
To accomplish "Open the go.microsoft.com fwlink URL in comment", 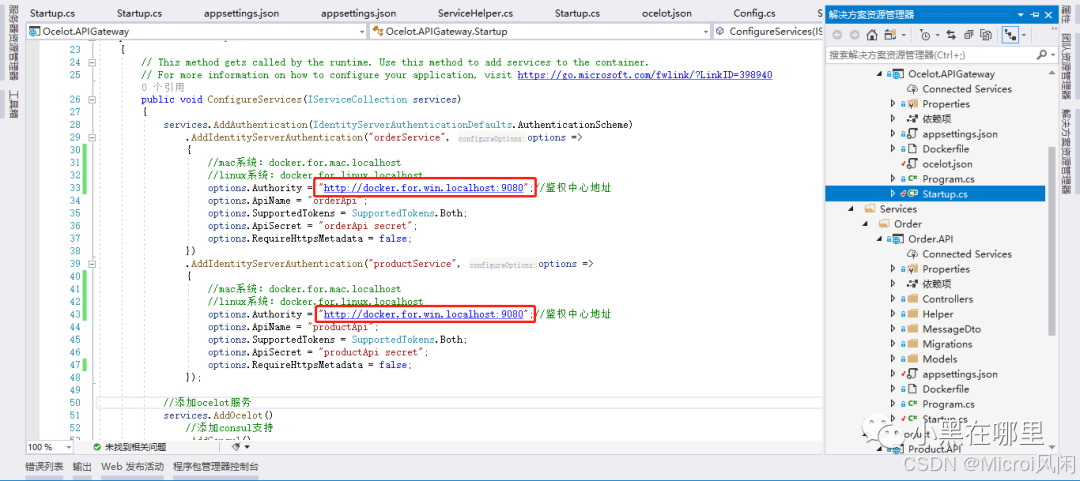I will [645, 75].
